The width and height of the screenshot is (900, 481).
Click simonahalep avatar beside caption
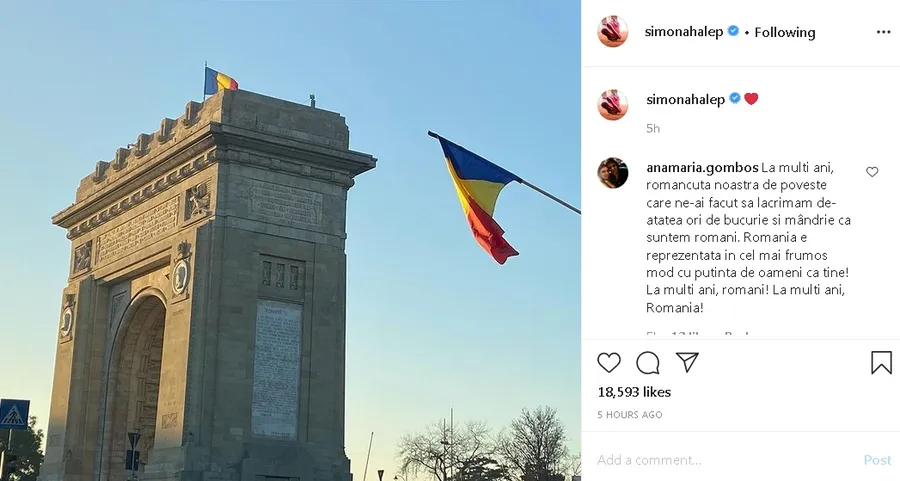pyautogui.click(x=612, y=104)
